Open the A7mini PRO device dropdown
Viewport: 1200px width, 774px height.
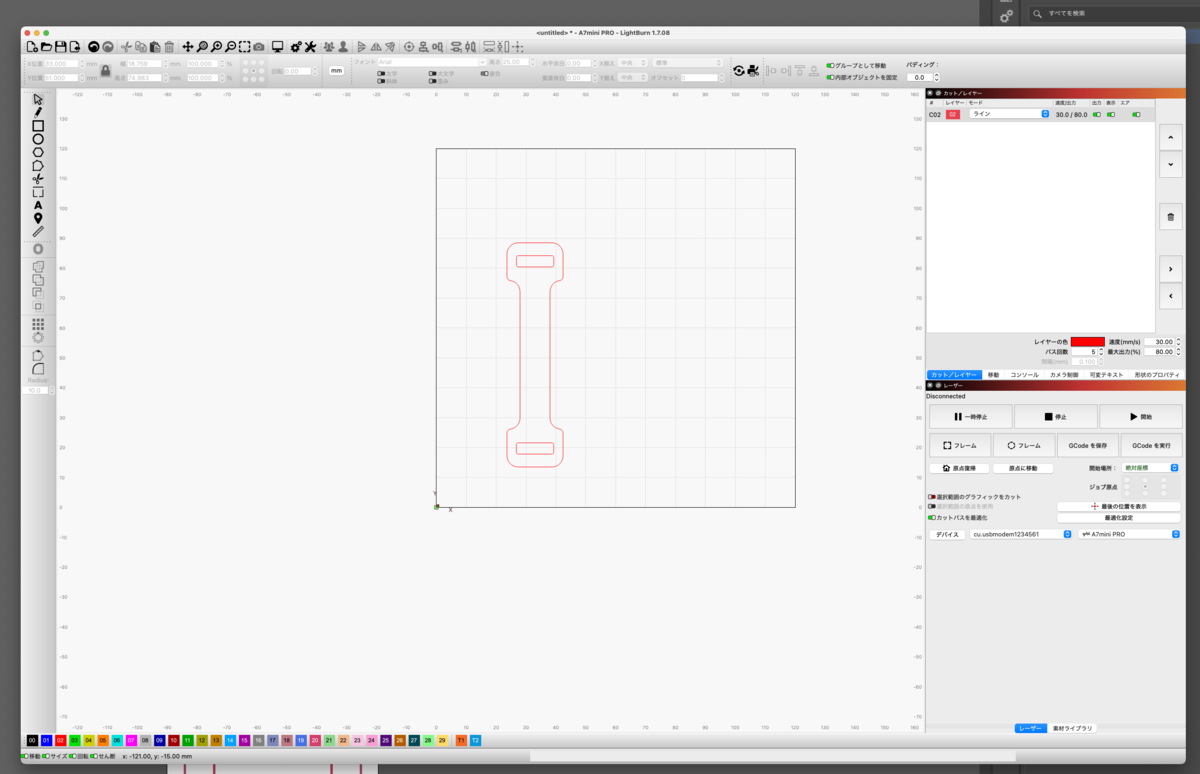(x=1129, y=534)
